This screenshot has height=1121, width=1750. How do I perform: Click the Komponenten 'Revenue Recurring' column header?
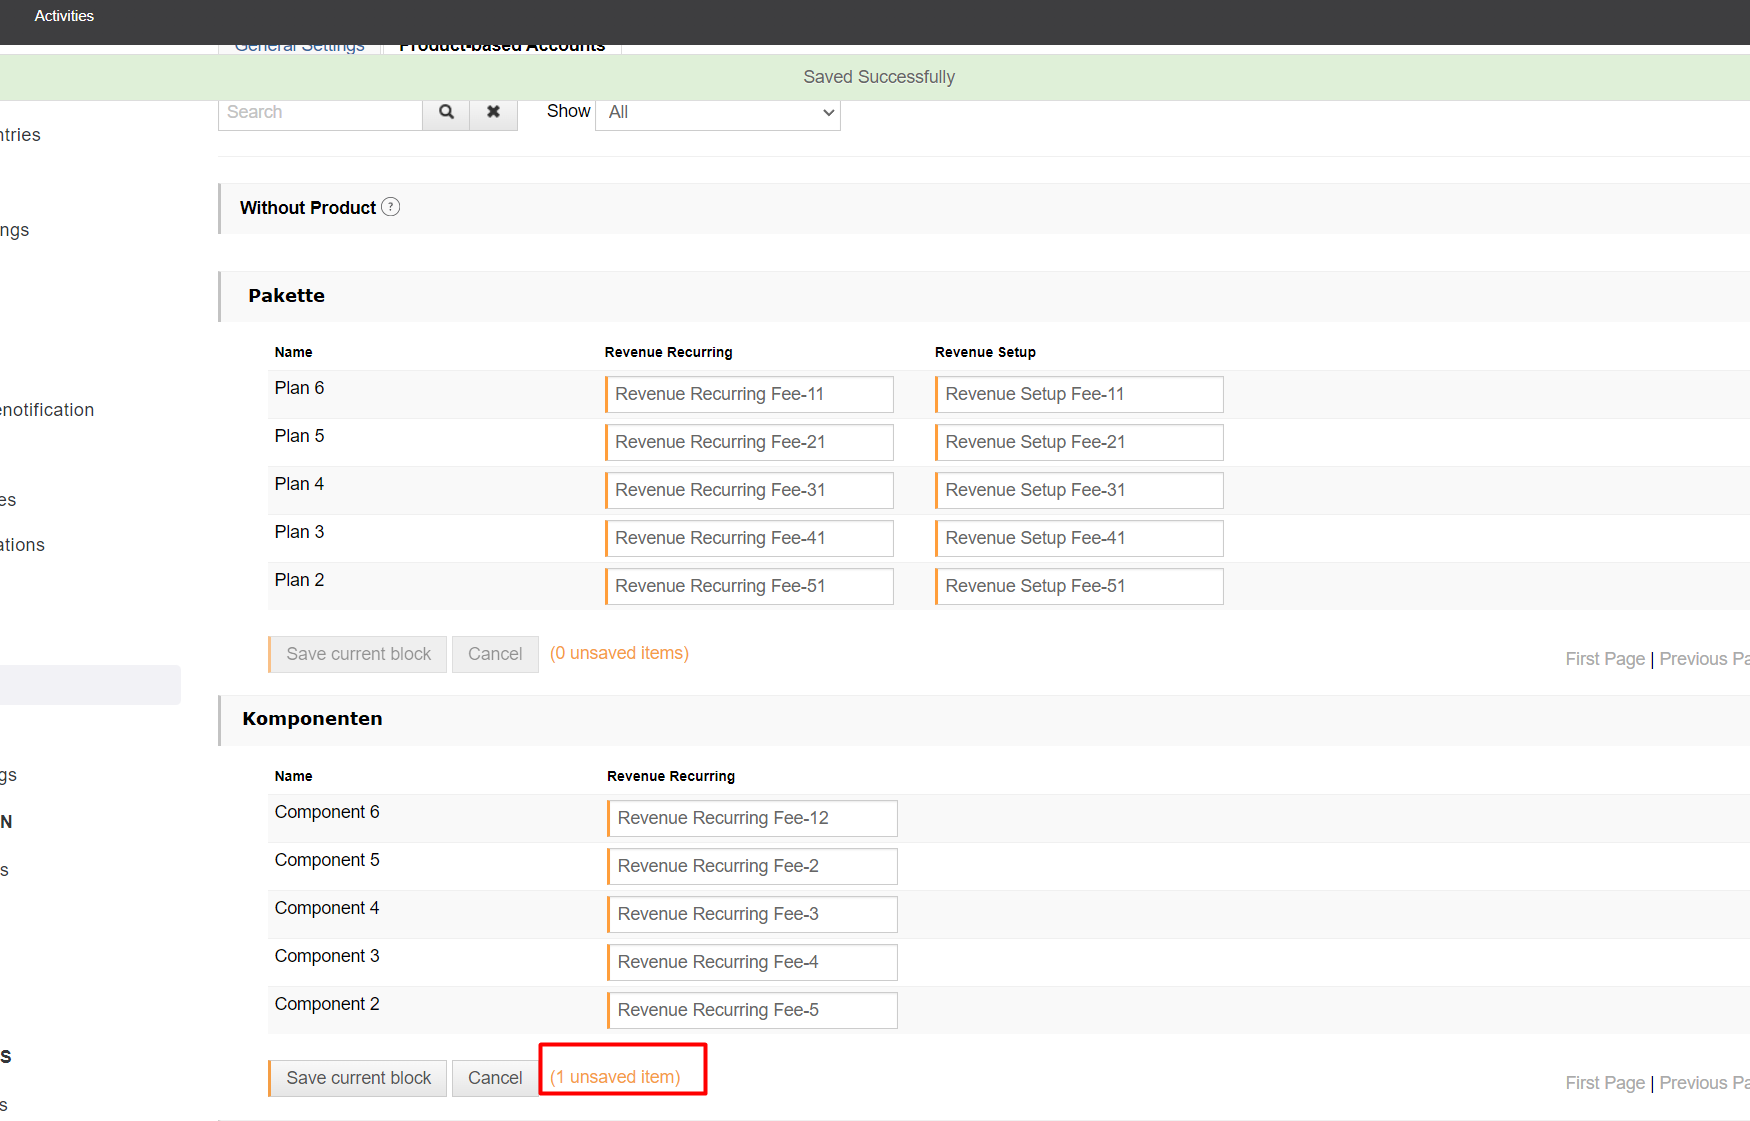[670, 776]
